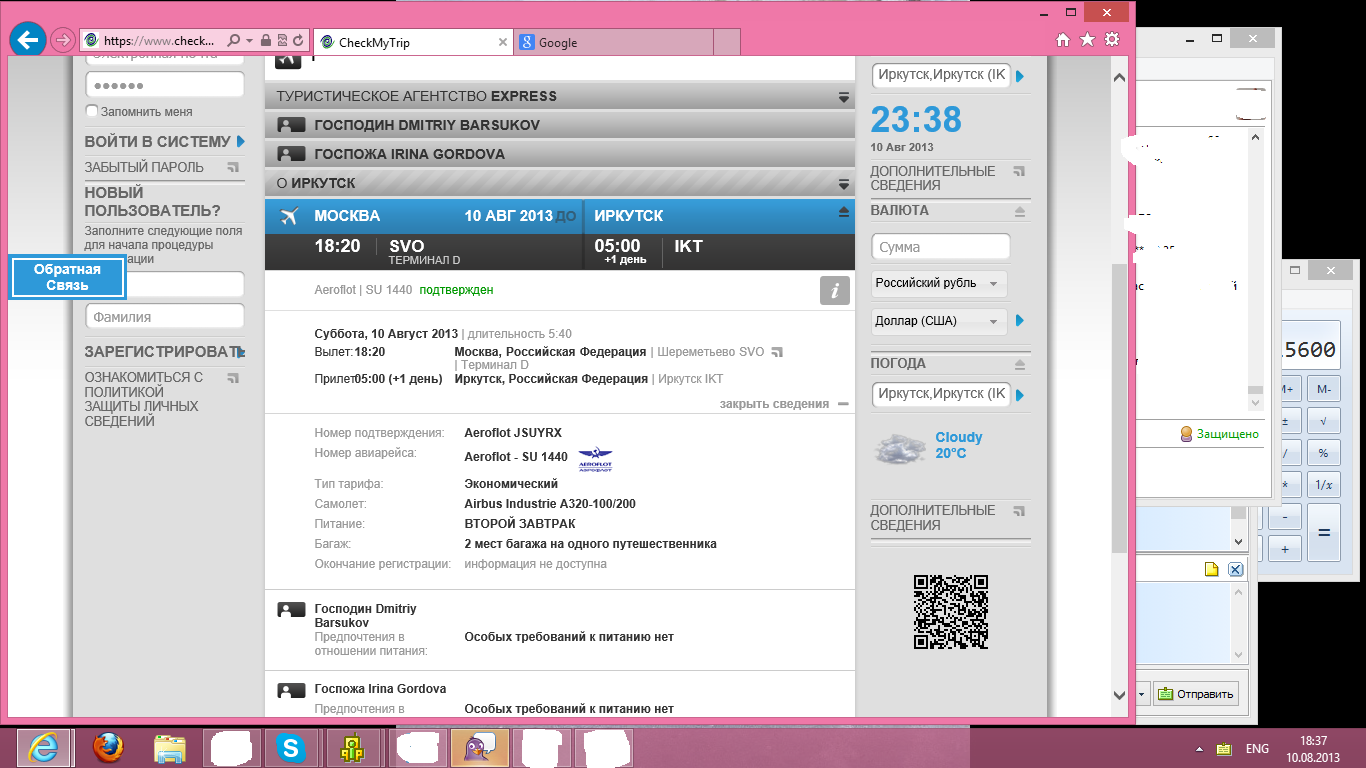Collapse ТУРИСТИЧЕСКОЕ АГЕНТСТВО EXPRESS section
This screenshot has height=768, width=1366.
(x=844, y=97)
